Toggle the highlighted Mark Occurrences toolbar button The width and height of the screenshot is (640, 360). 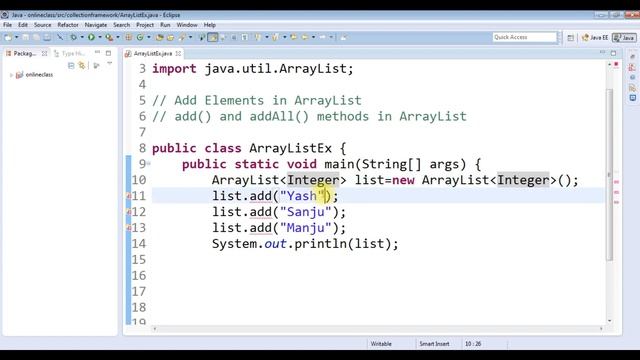pyautogui.click(x=213, y=37)
